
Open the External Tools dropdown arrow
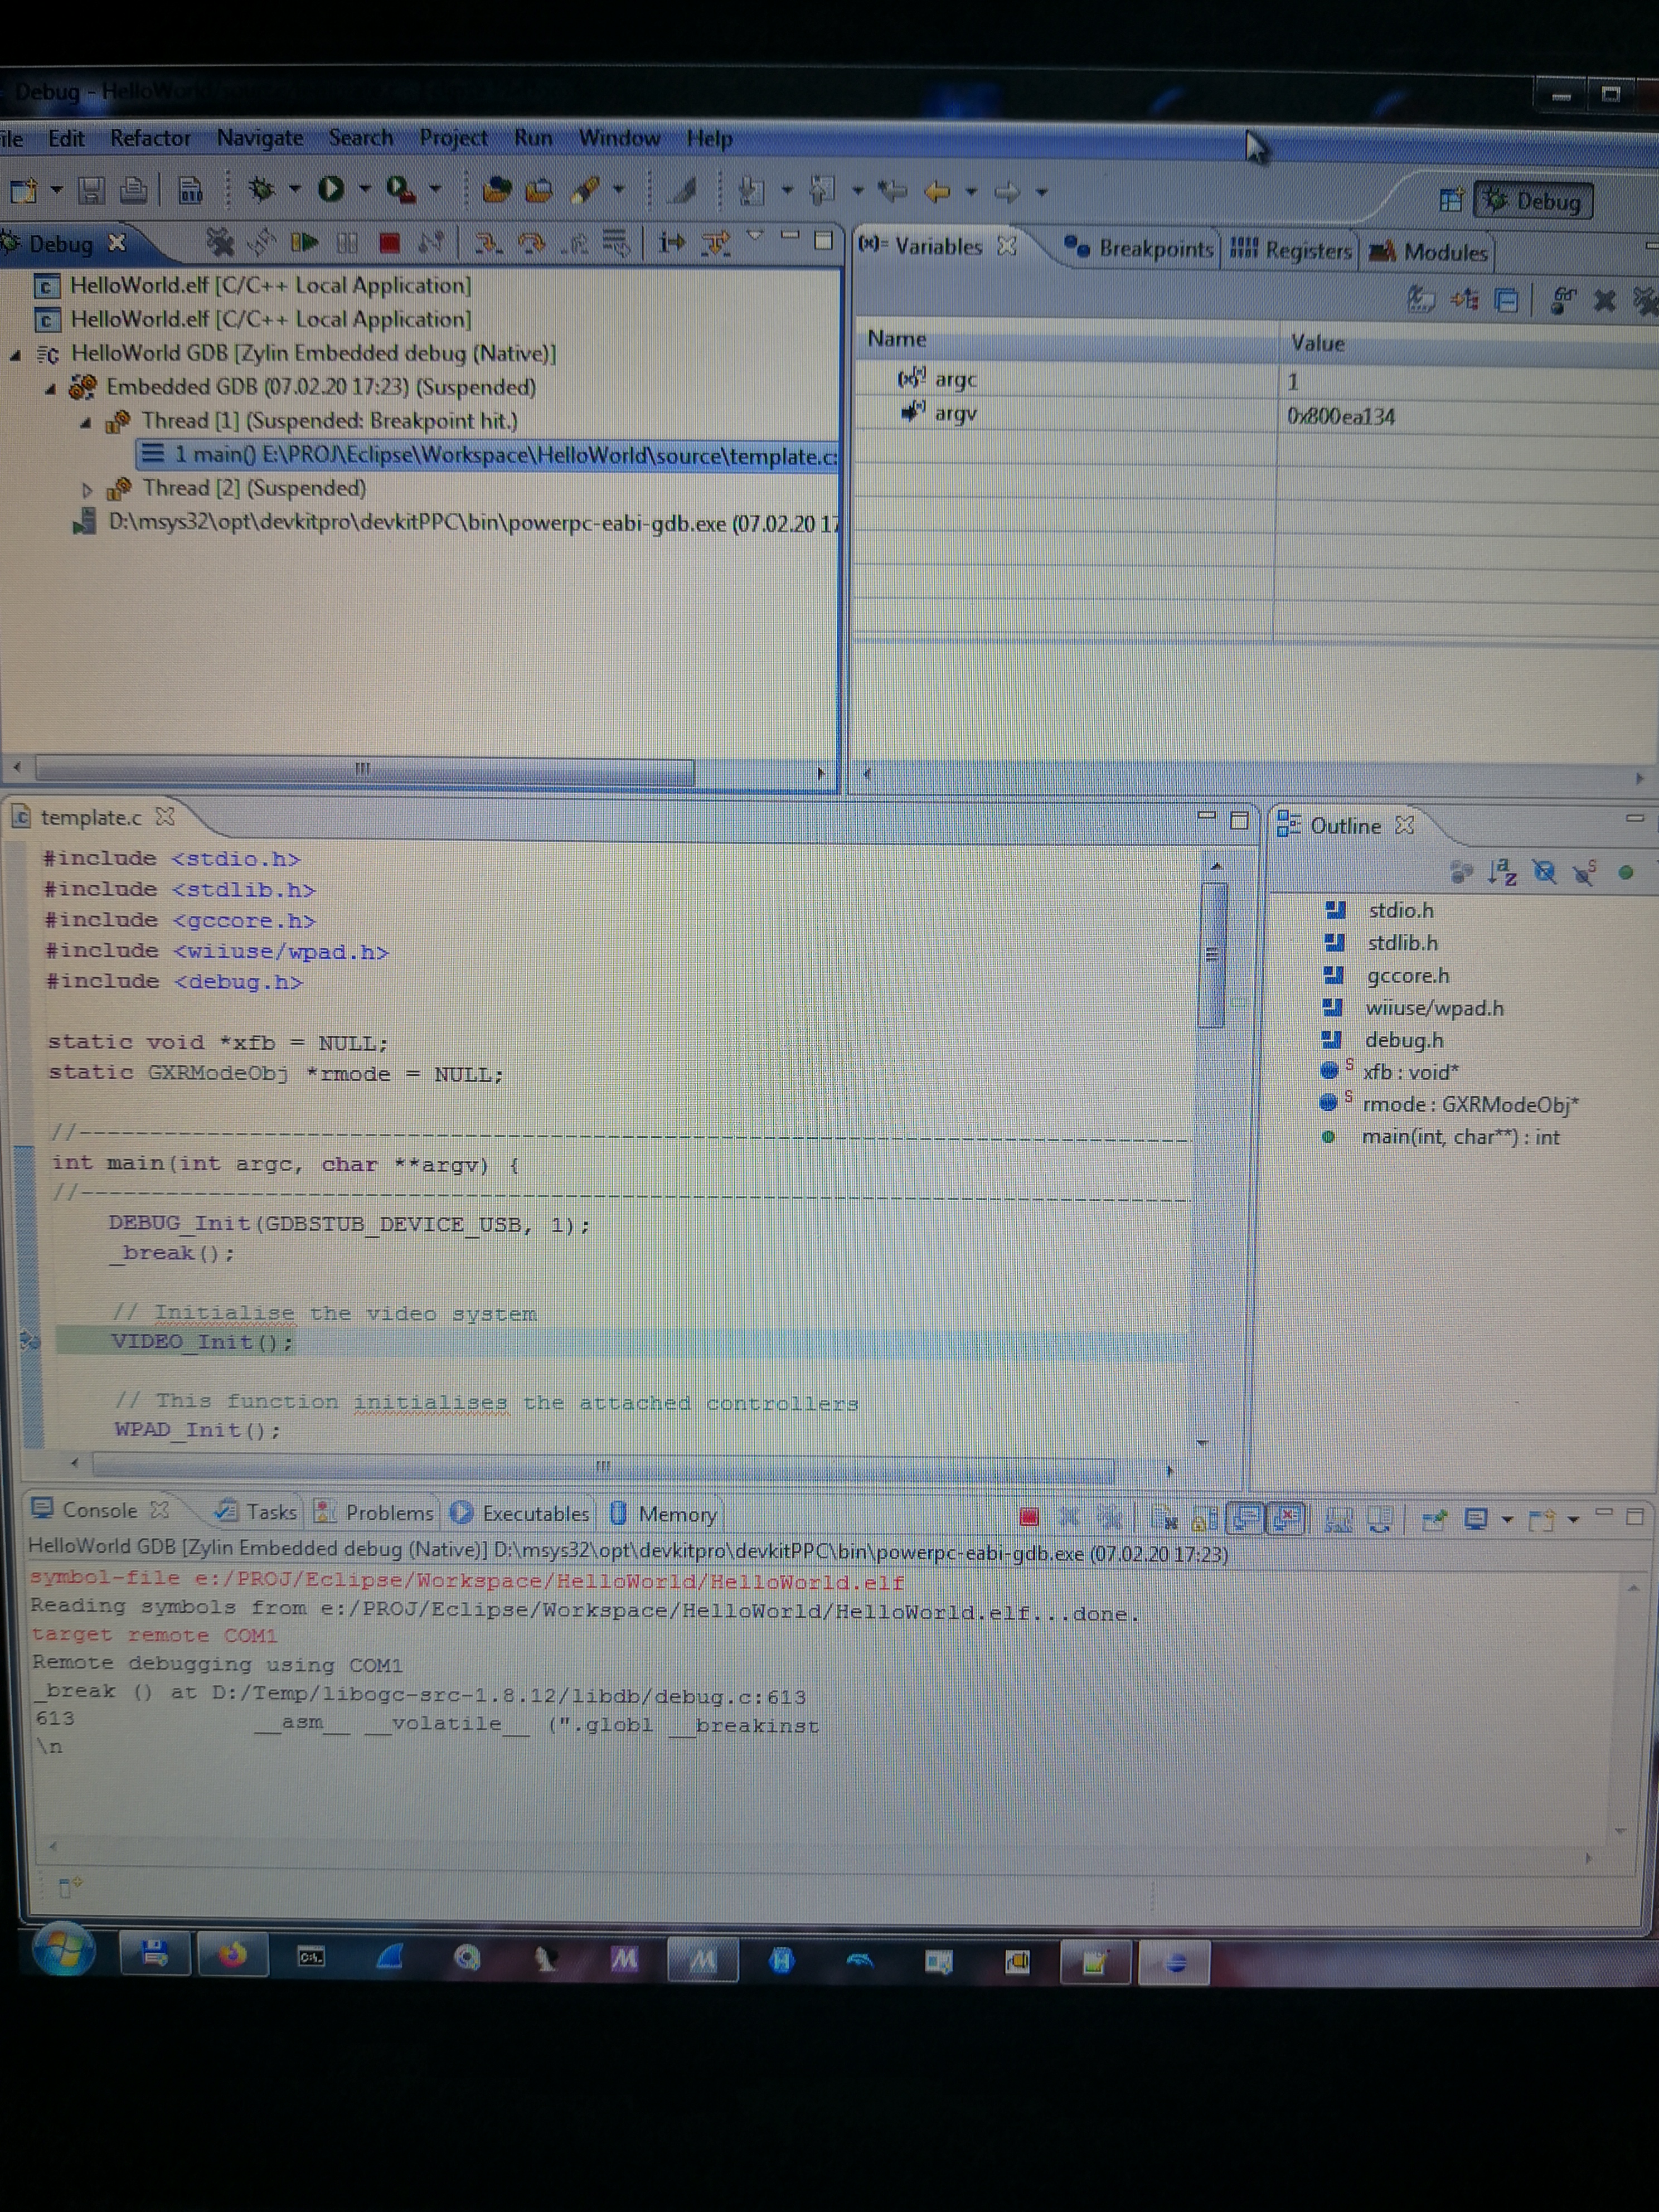click(435, 188)
